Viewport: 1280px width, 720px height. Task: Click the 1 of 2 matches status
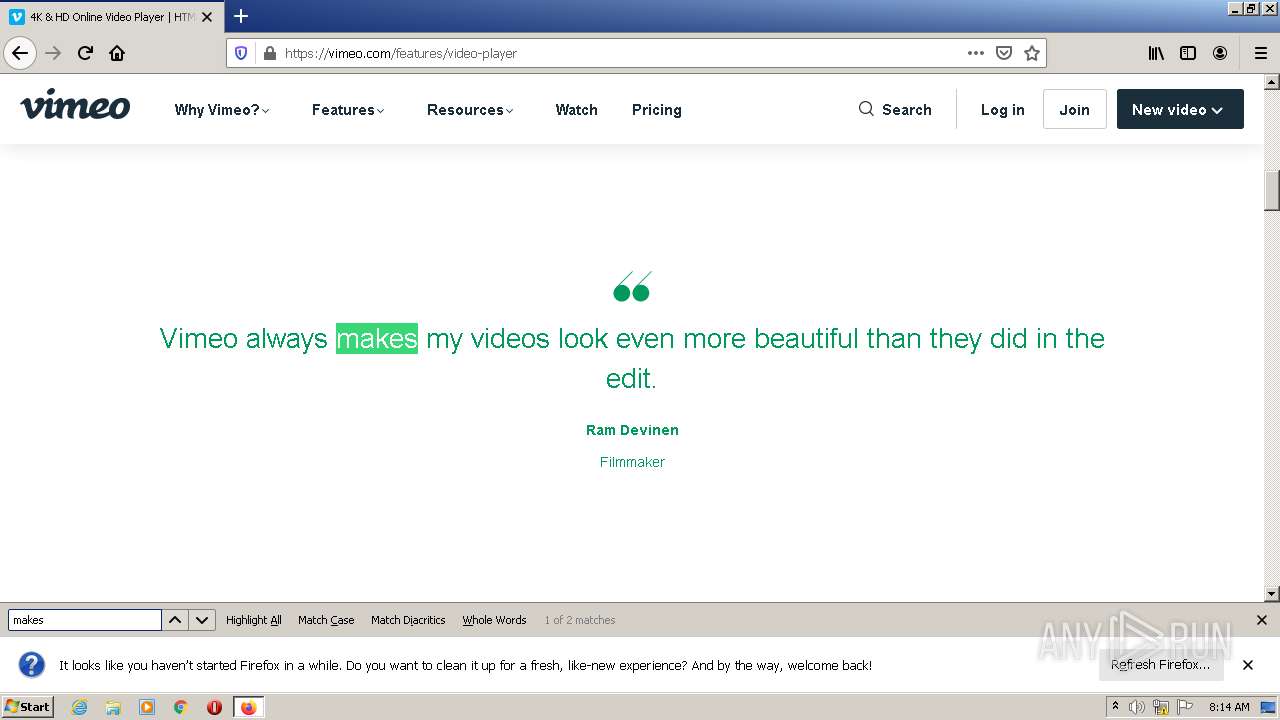(x=580, y=620)
